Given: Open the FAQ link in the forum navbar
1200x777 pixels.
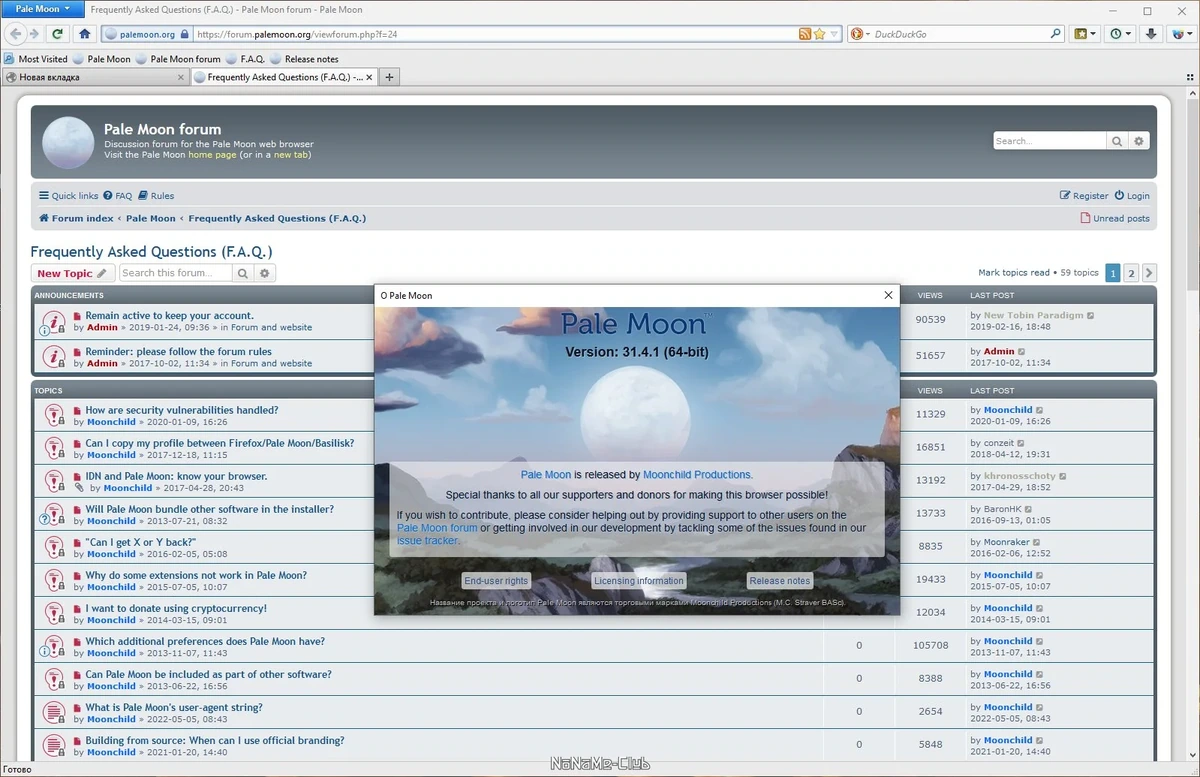Looking at the screenshot, I should point(118,196).
